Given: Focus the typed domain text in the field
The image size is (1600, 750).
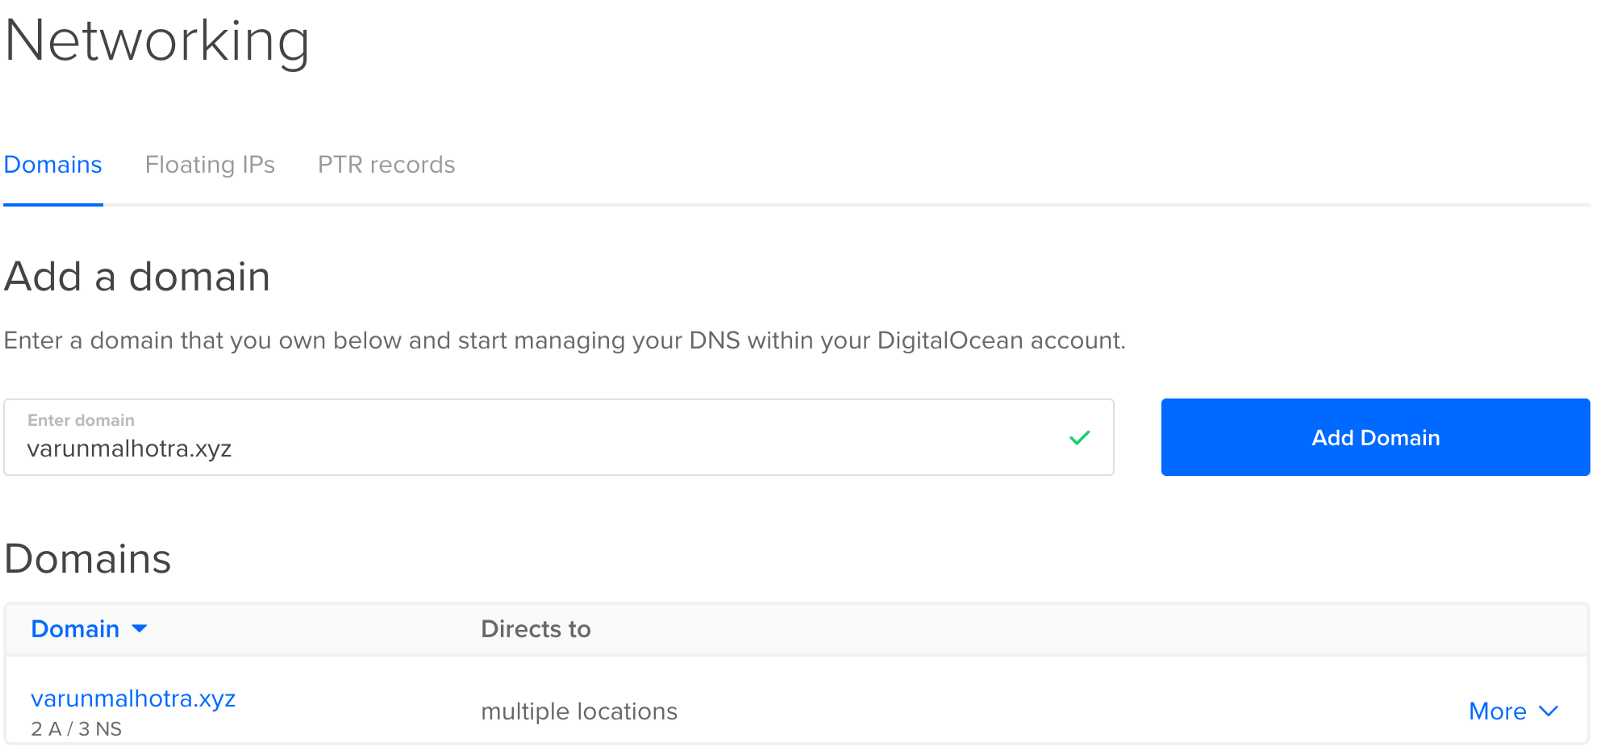Looking at the screenshot, I should tap(130, 449).
